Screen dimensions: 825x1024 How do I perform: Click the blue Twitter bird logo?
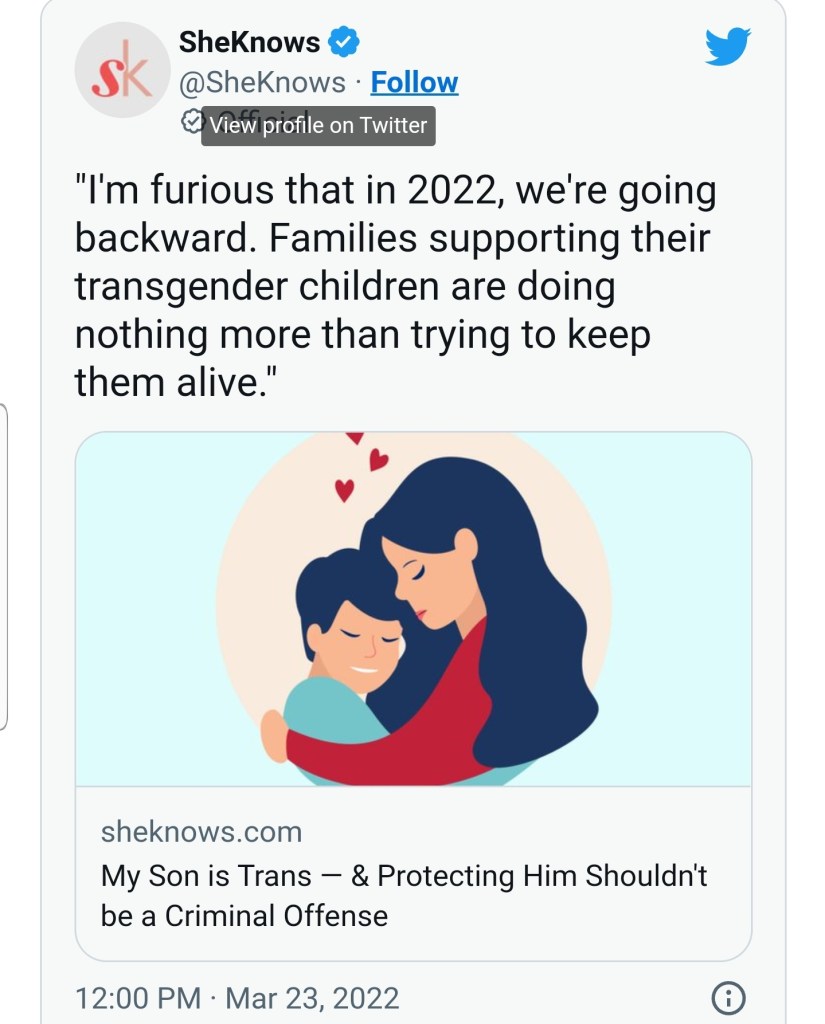click(727, 47)
